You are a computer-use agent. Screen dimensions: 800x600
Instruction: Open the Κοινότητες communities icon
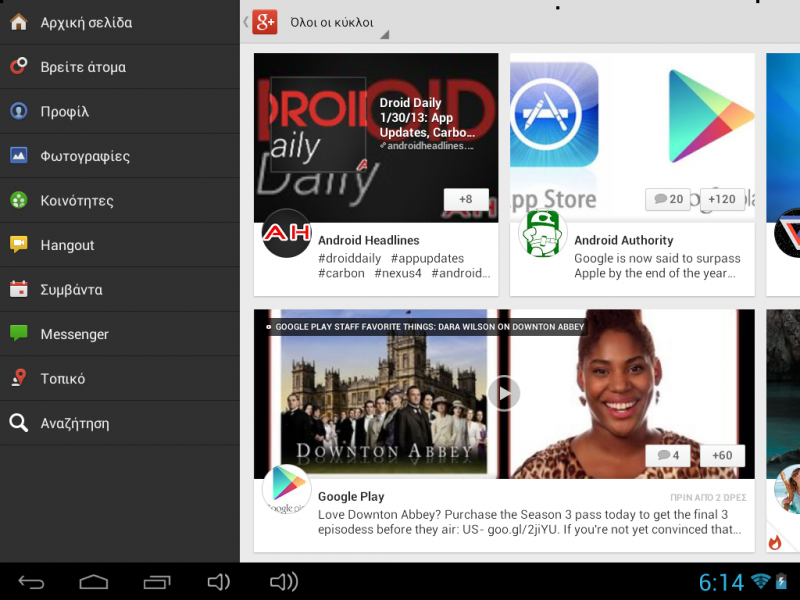coord(19,200)
